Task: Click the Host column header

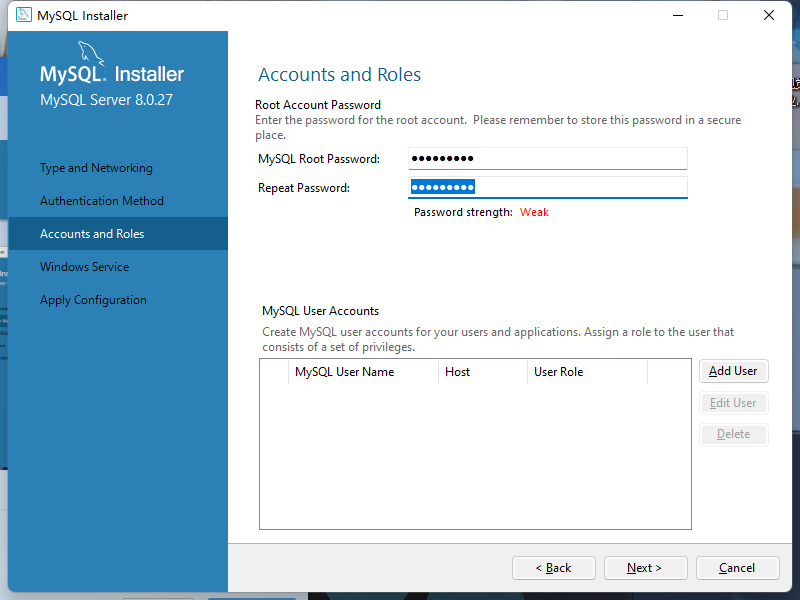Action: click(x=458, y=372)
